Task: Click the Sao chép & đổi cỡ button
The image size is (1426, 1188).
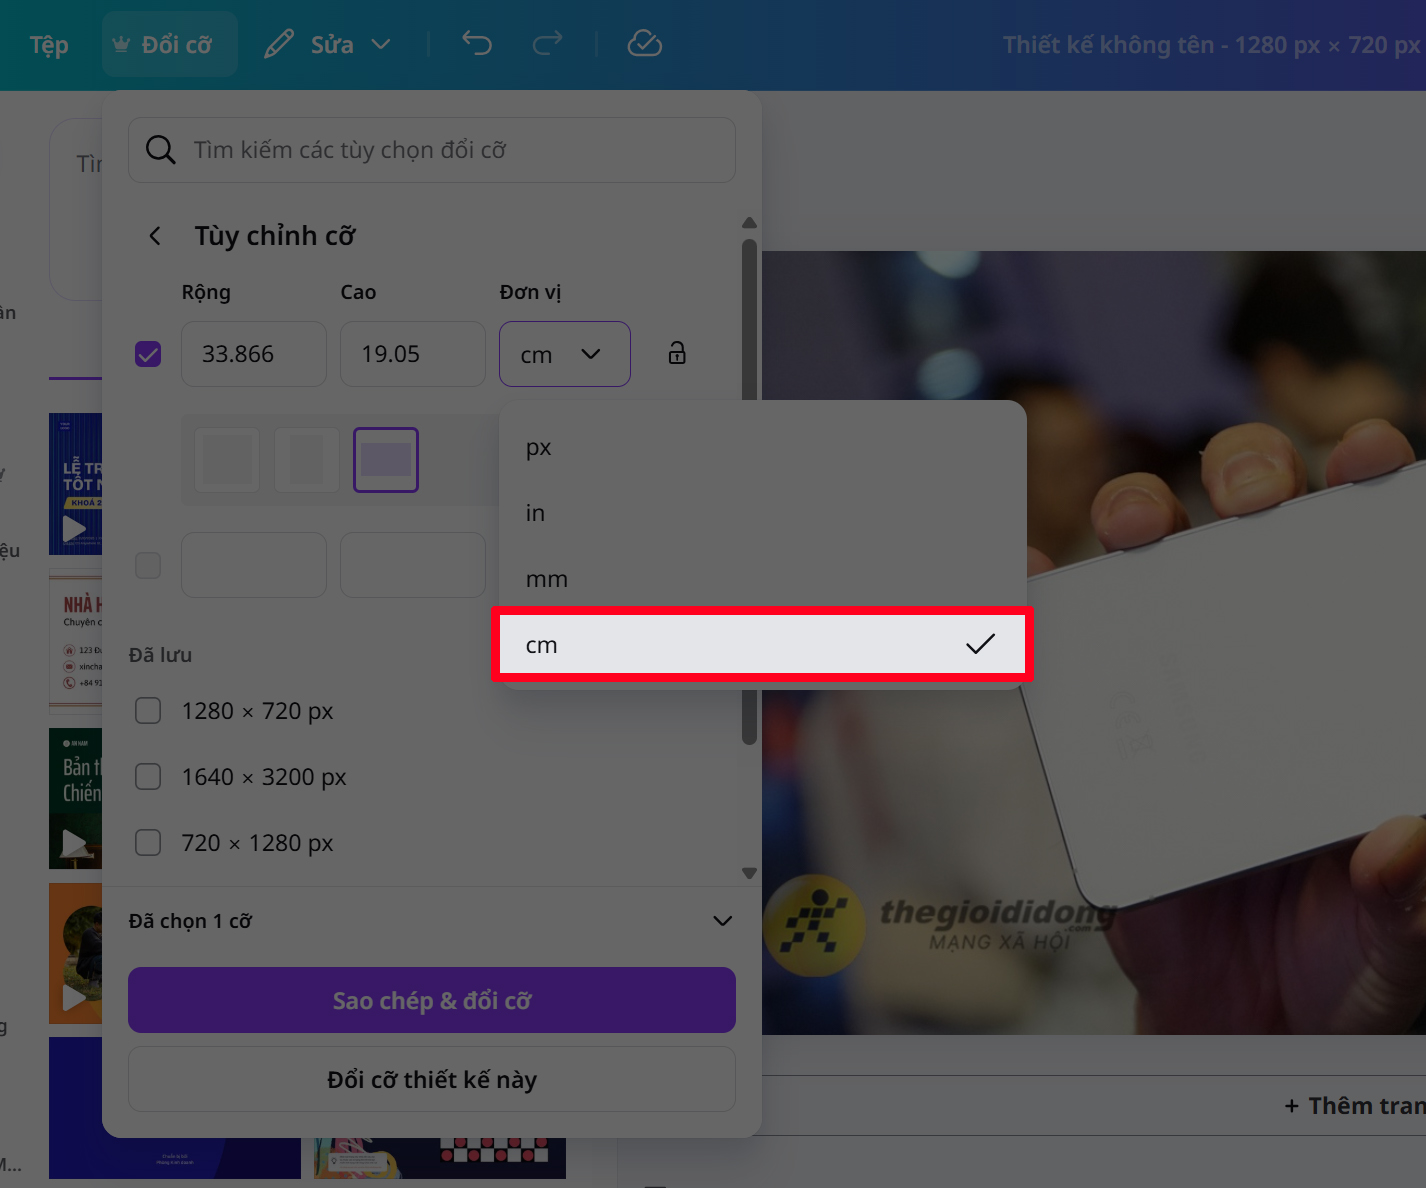Action: (x=431, y=1000)
